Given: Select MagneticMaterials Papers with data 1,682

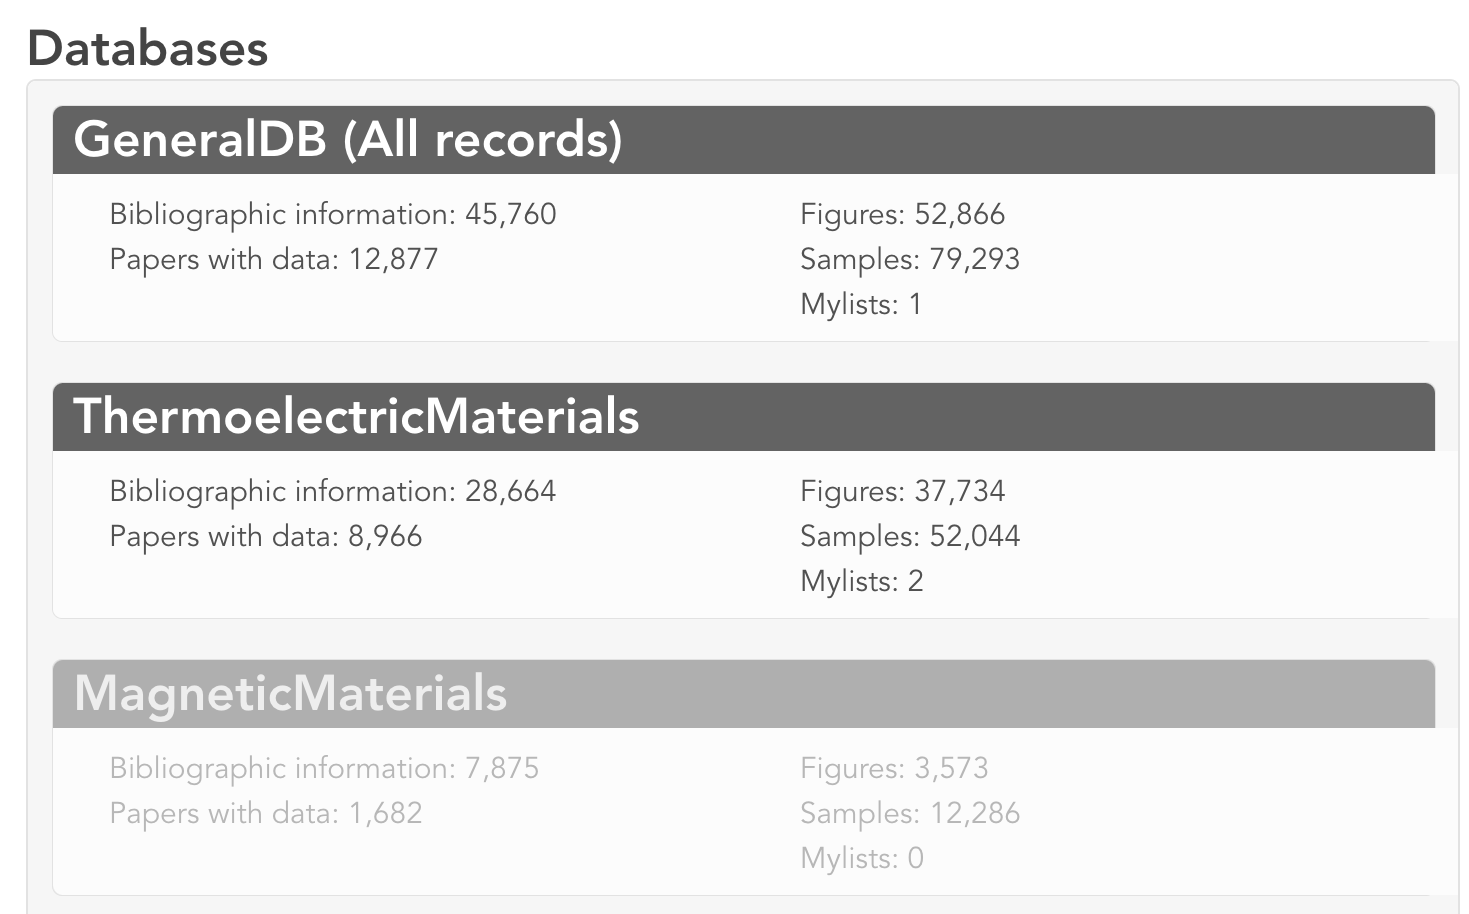Looking at the screenshot, I should (x=266, y=813).
